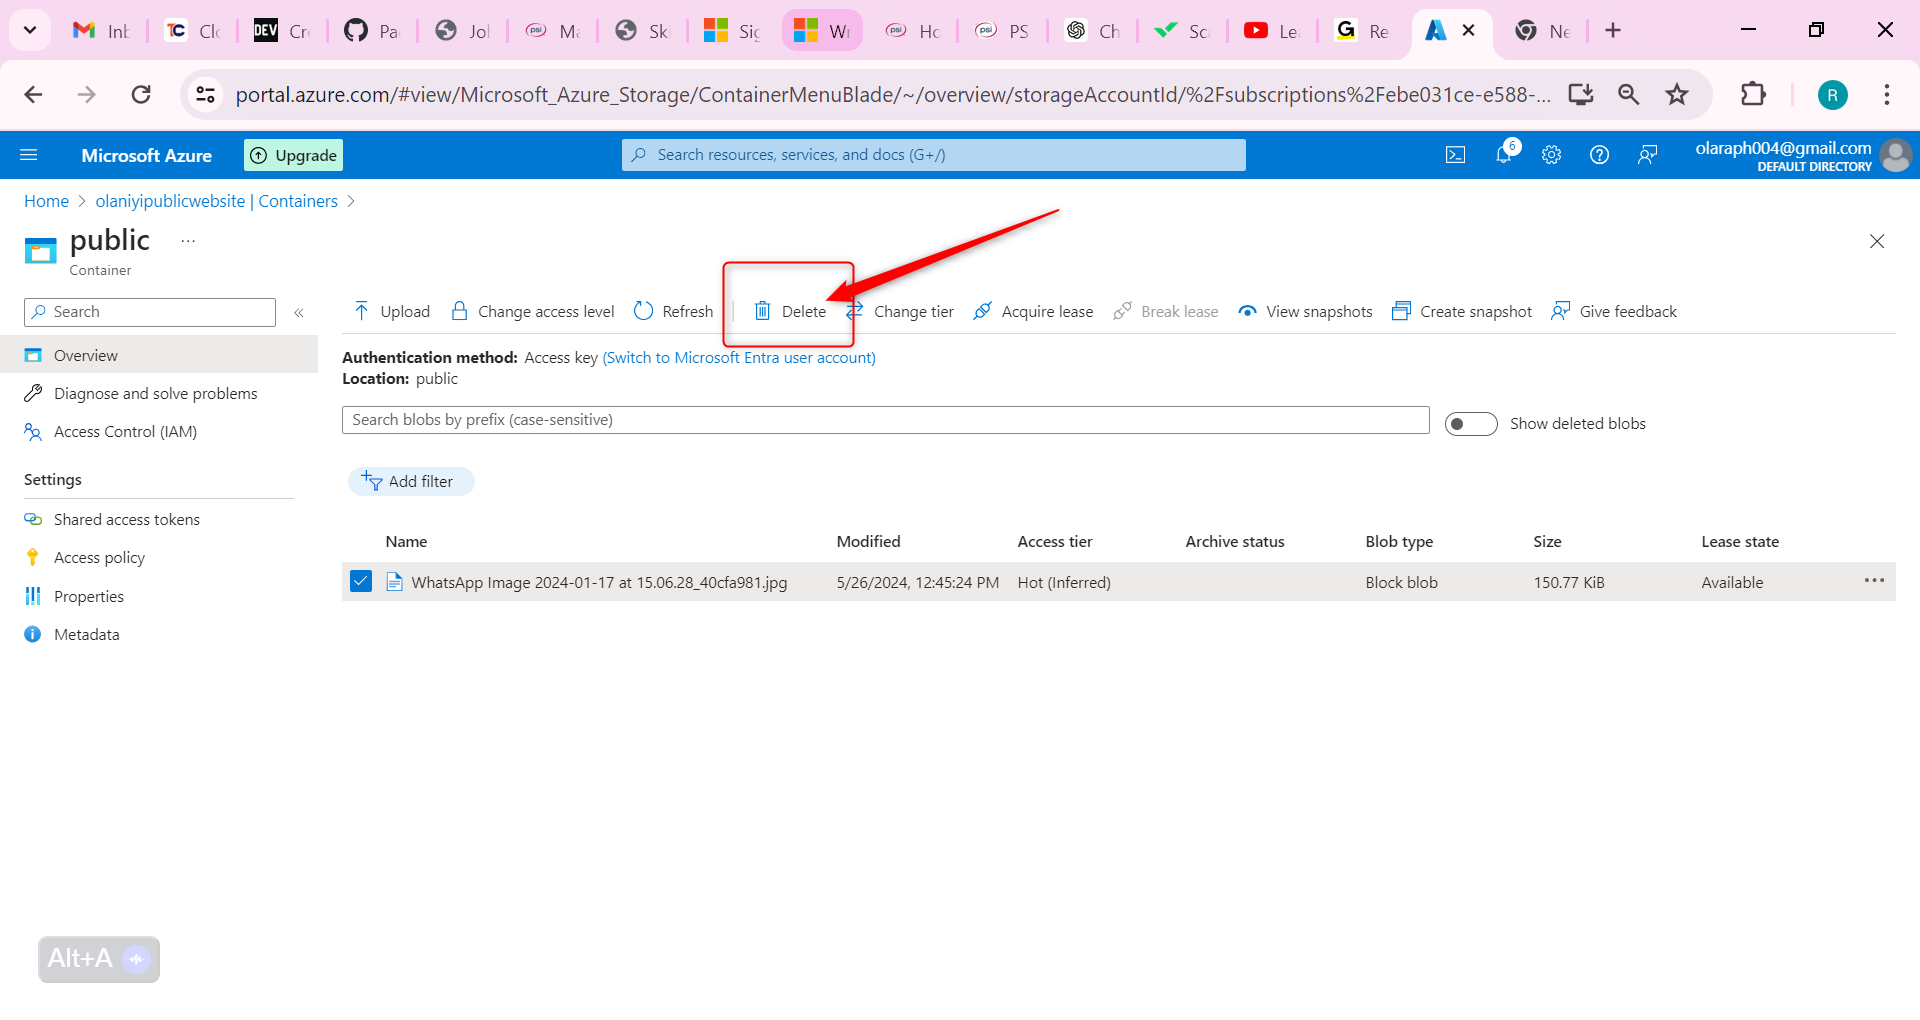The image size is (1920, 1020).
Task: Sort blobs by Name column
Action: [x=406, y=541]
